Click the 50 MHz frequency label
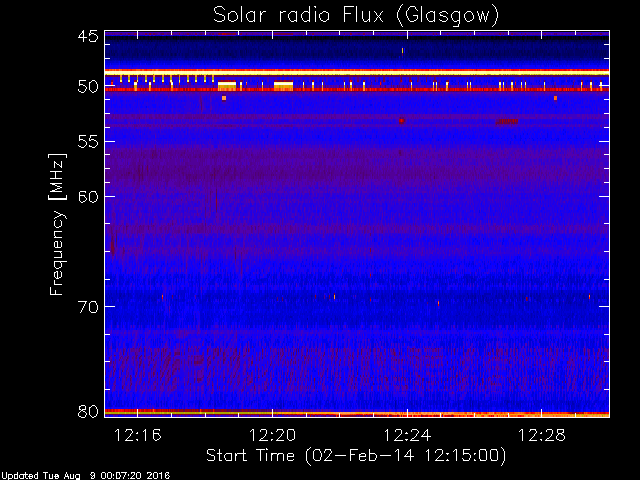Screen dimensions: 640x480 88,87
